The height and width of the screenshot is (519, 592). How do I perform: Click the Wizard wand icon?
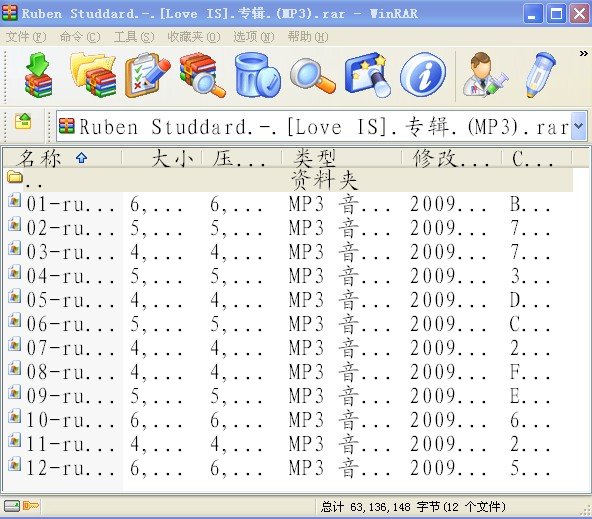coord(367,75)
